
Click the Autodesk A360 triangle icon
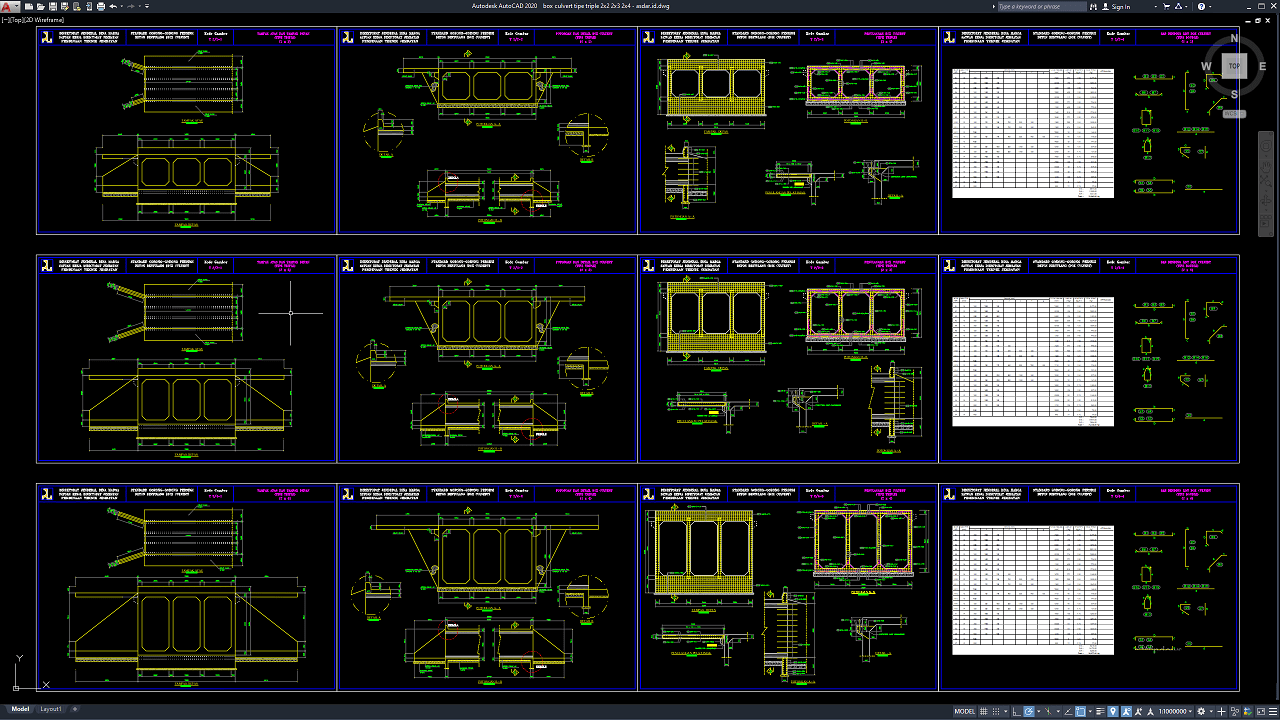click(1179, 6)
